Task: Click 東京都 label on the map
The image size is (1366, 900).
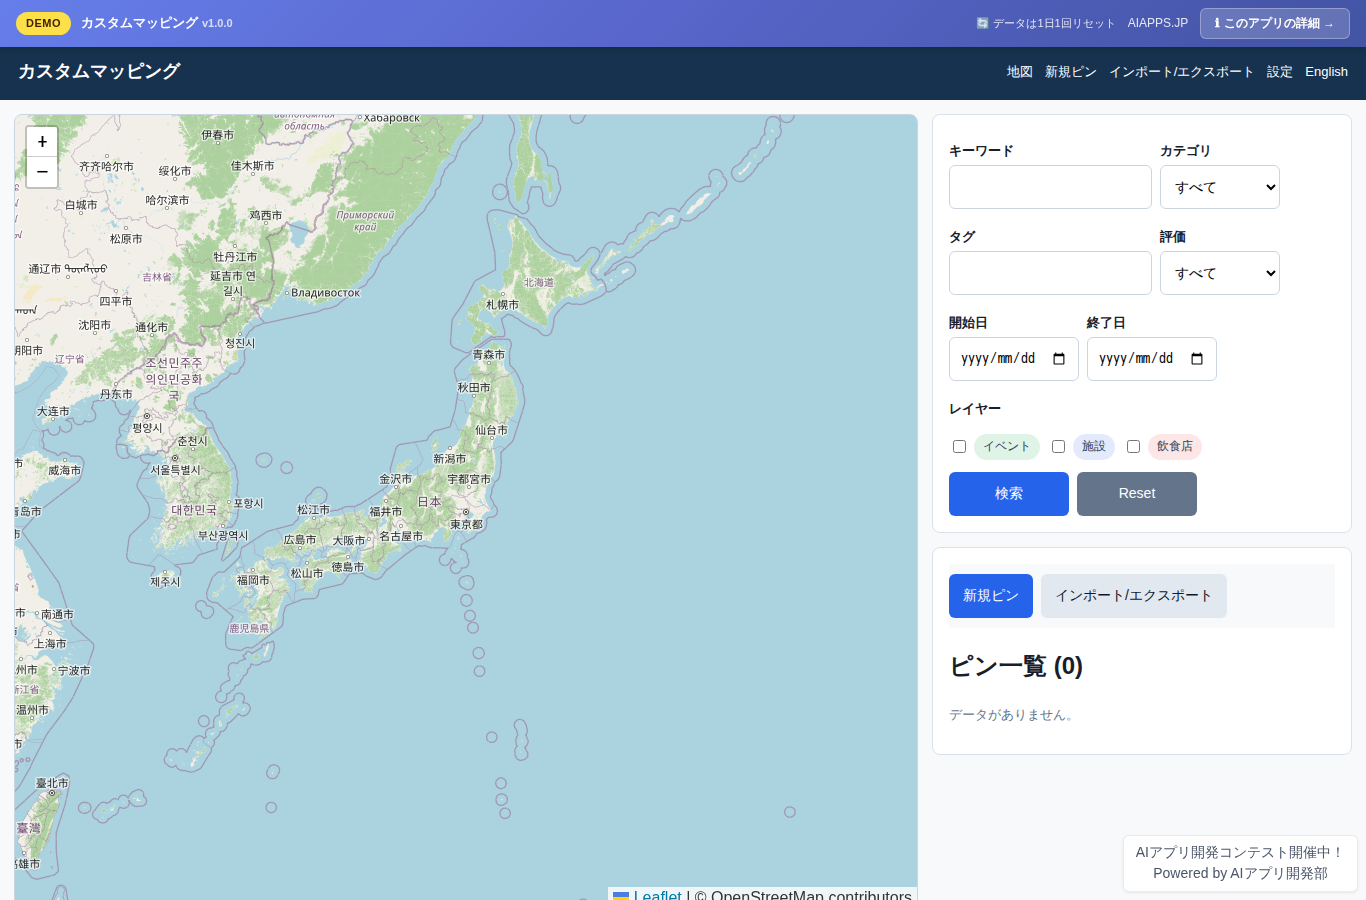Action: [x=467, y=524]
